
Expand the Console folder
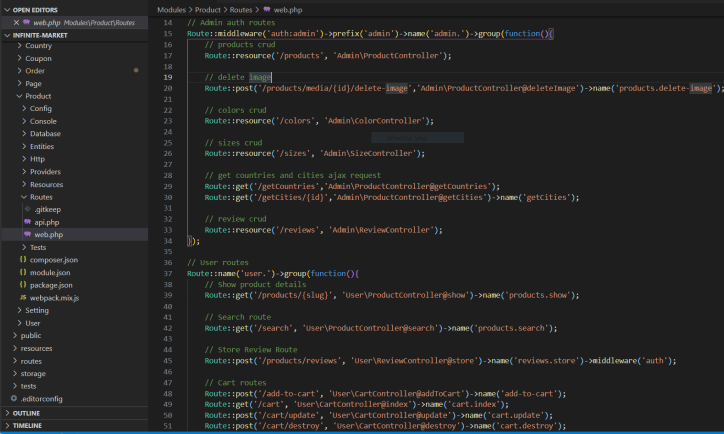tap(24, 121)
